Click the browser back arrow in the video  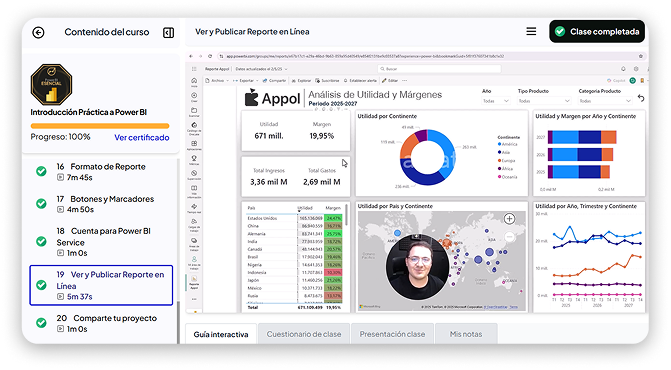pyautogui.click(x=191, y=56)
